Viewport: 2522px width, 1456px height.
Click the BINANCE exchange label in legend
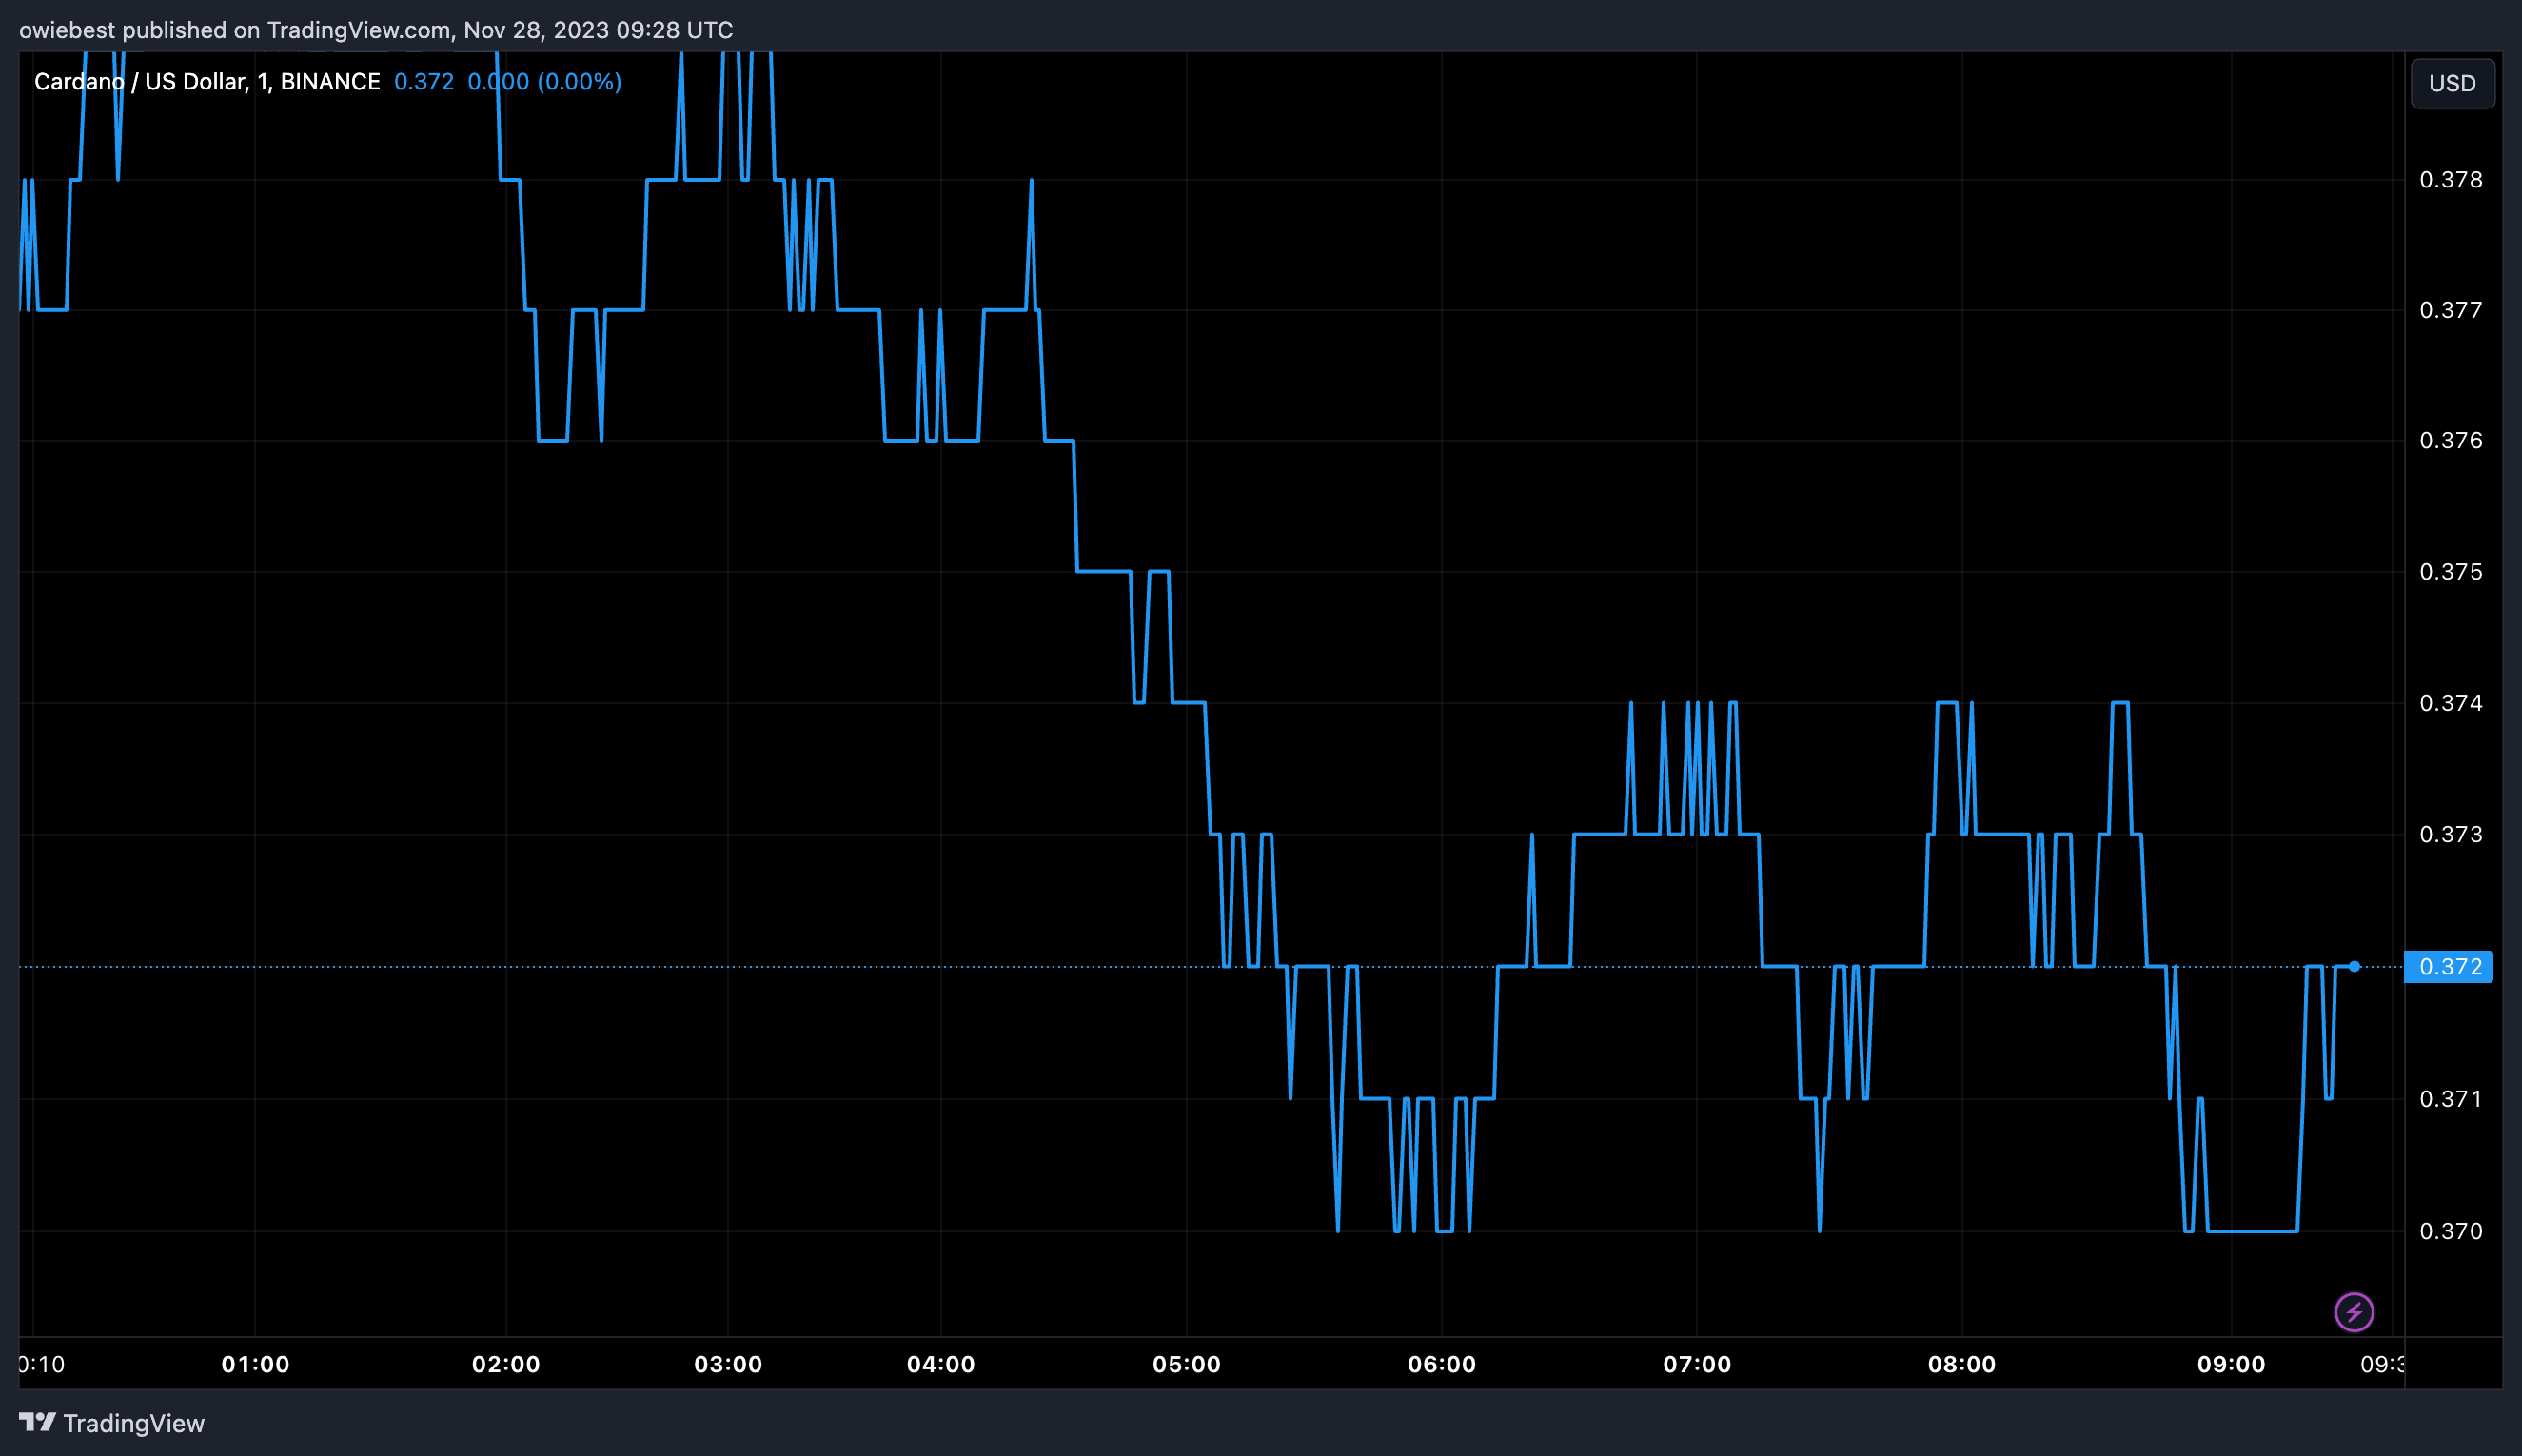tap(330, 81)
